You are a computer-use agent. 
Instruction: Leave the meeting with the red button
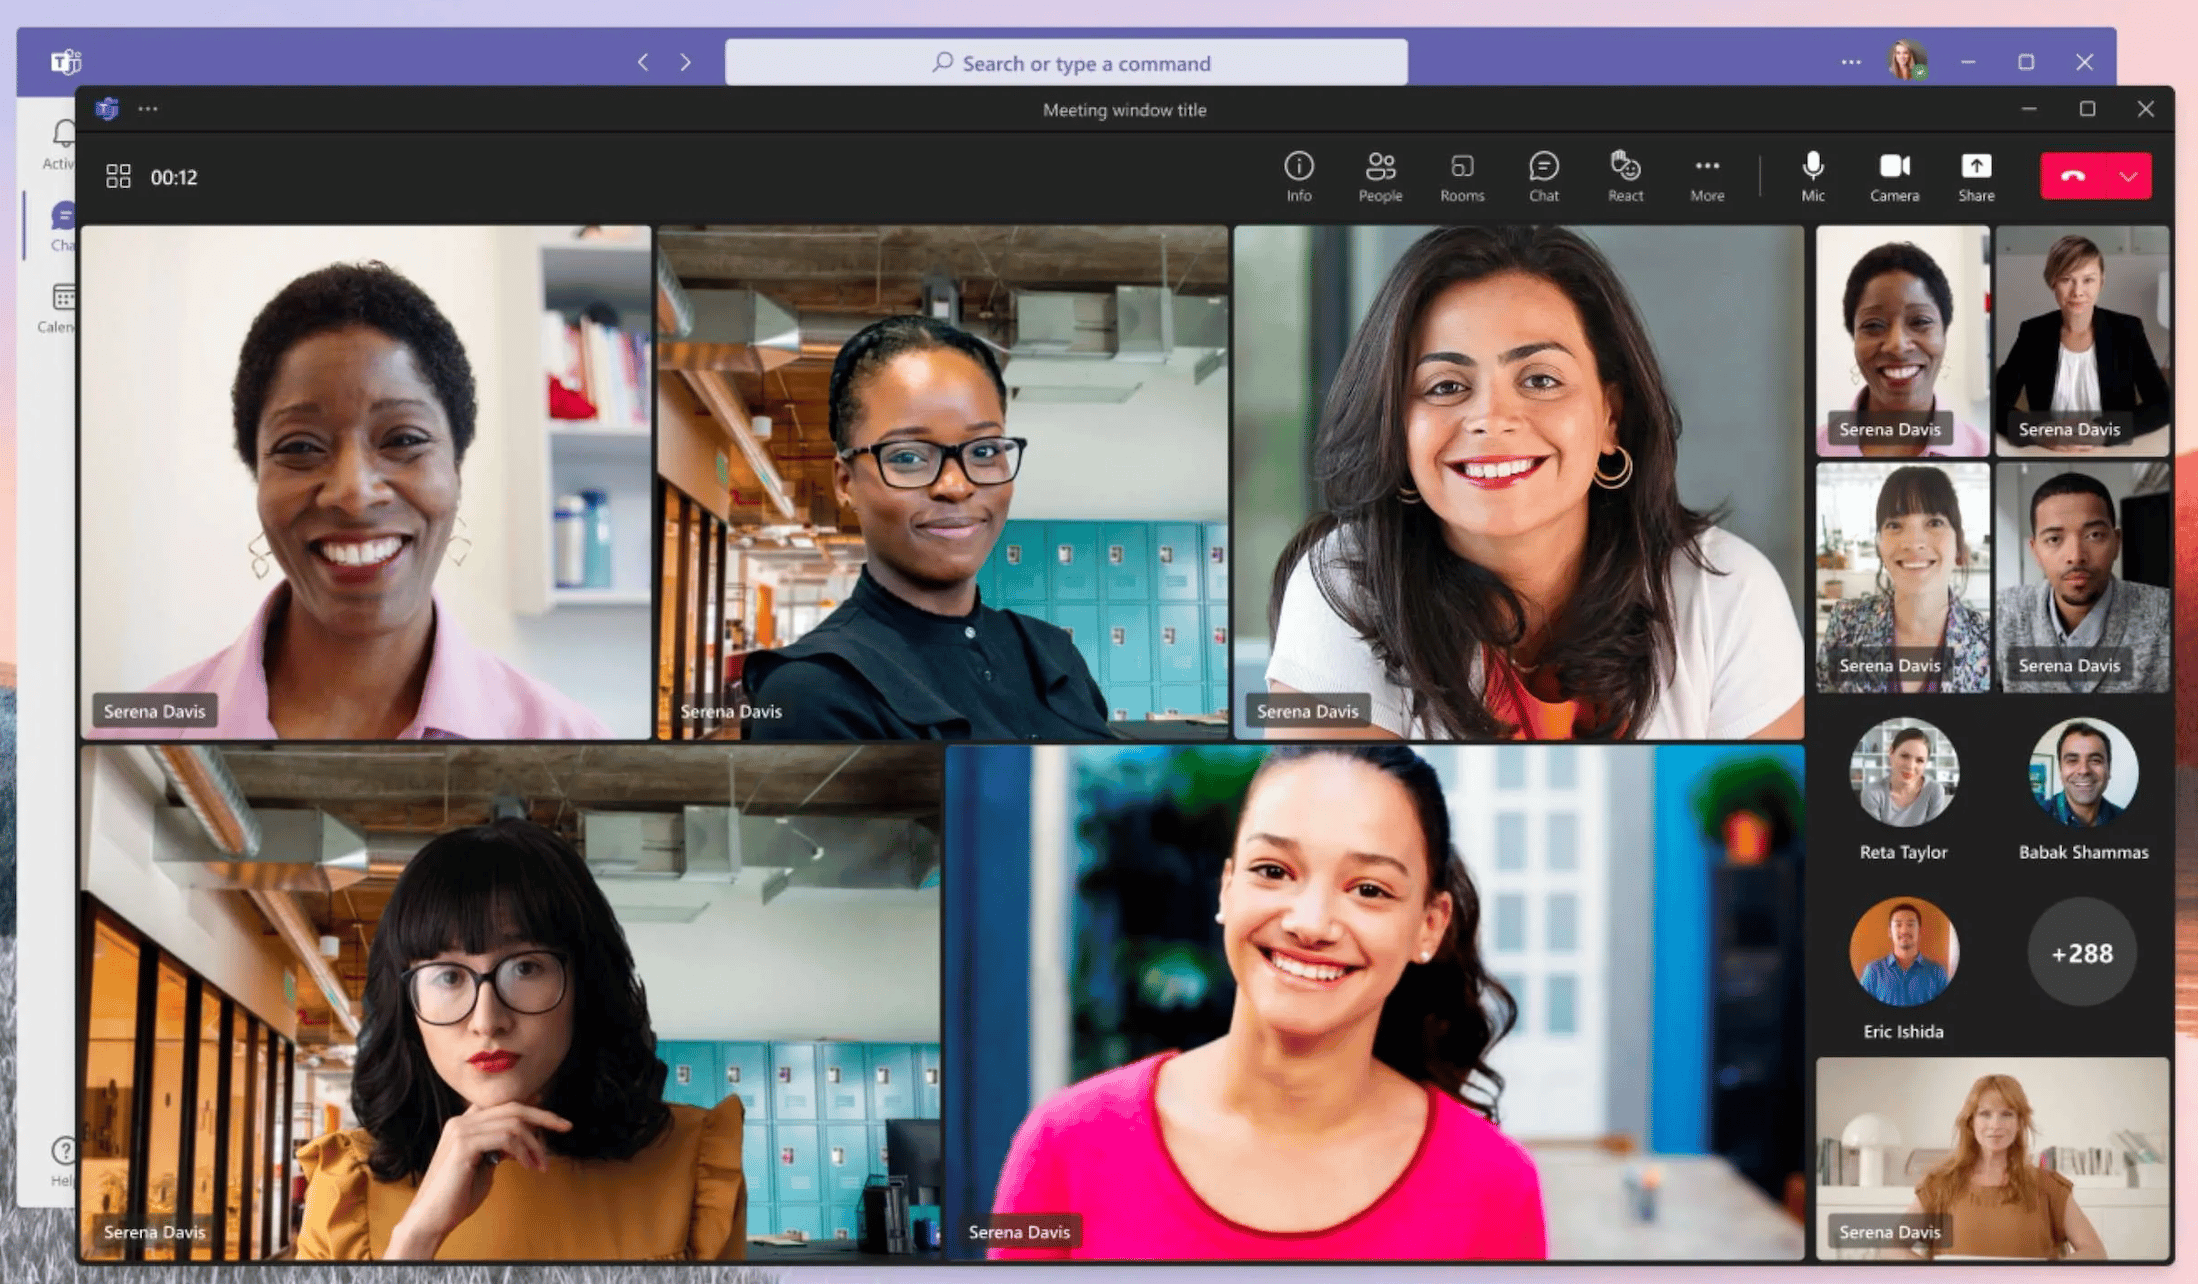[2072, 175]
